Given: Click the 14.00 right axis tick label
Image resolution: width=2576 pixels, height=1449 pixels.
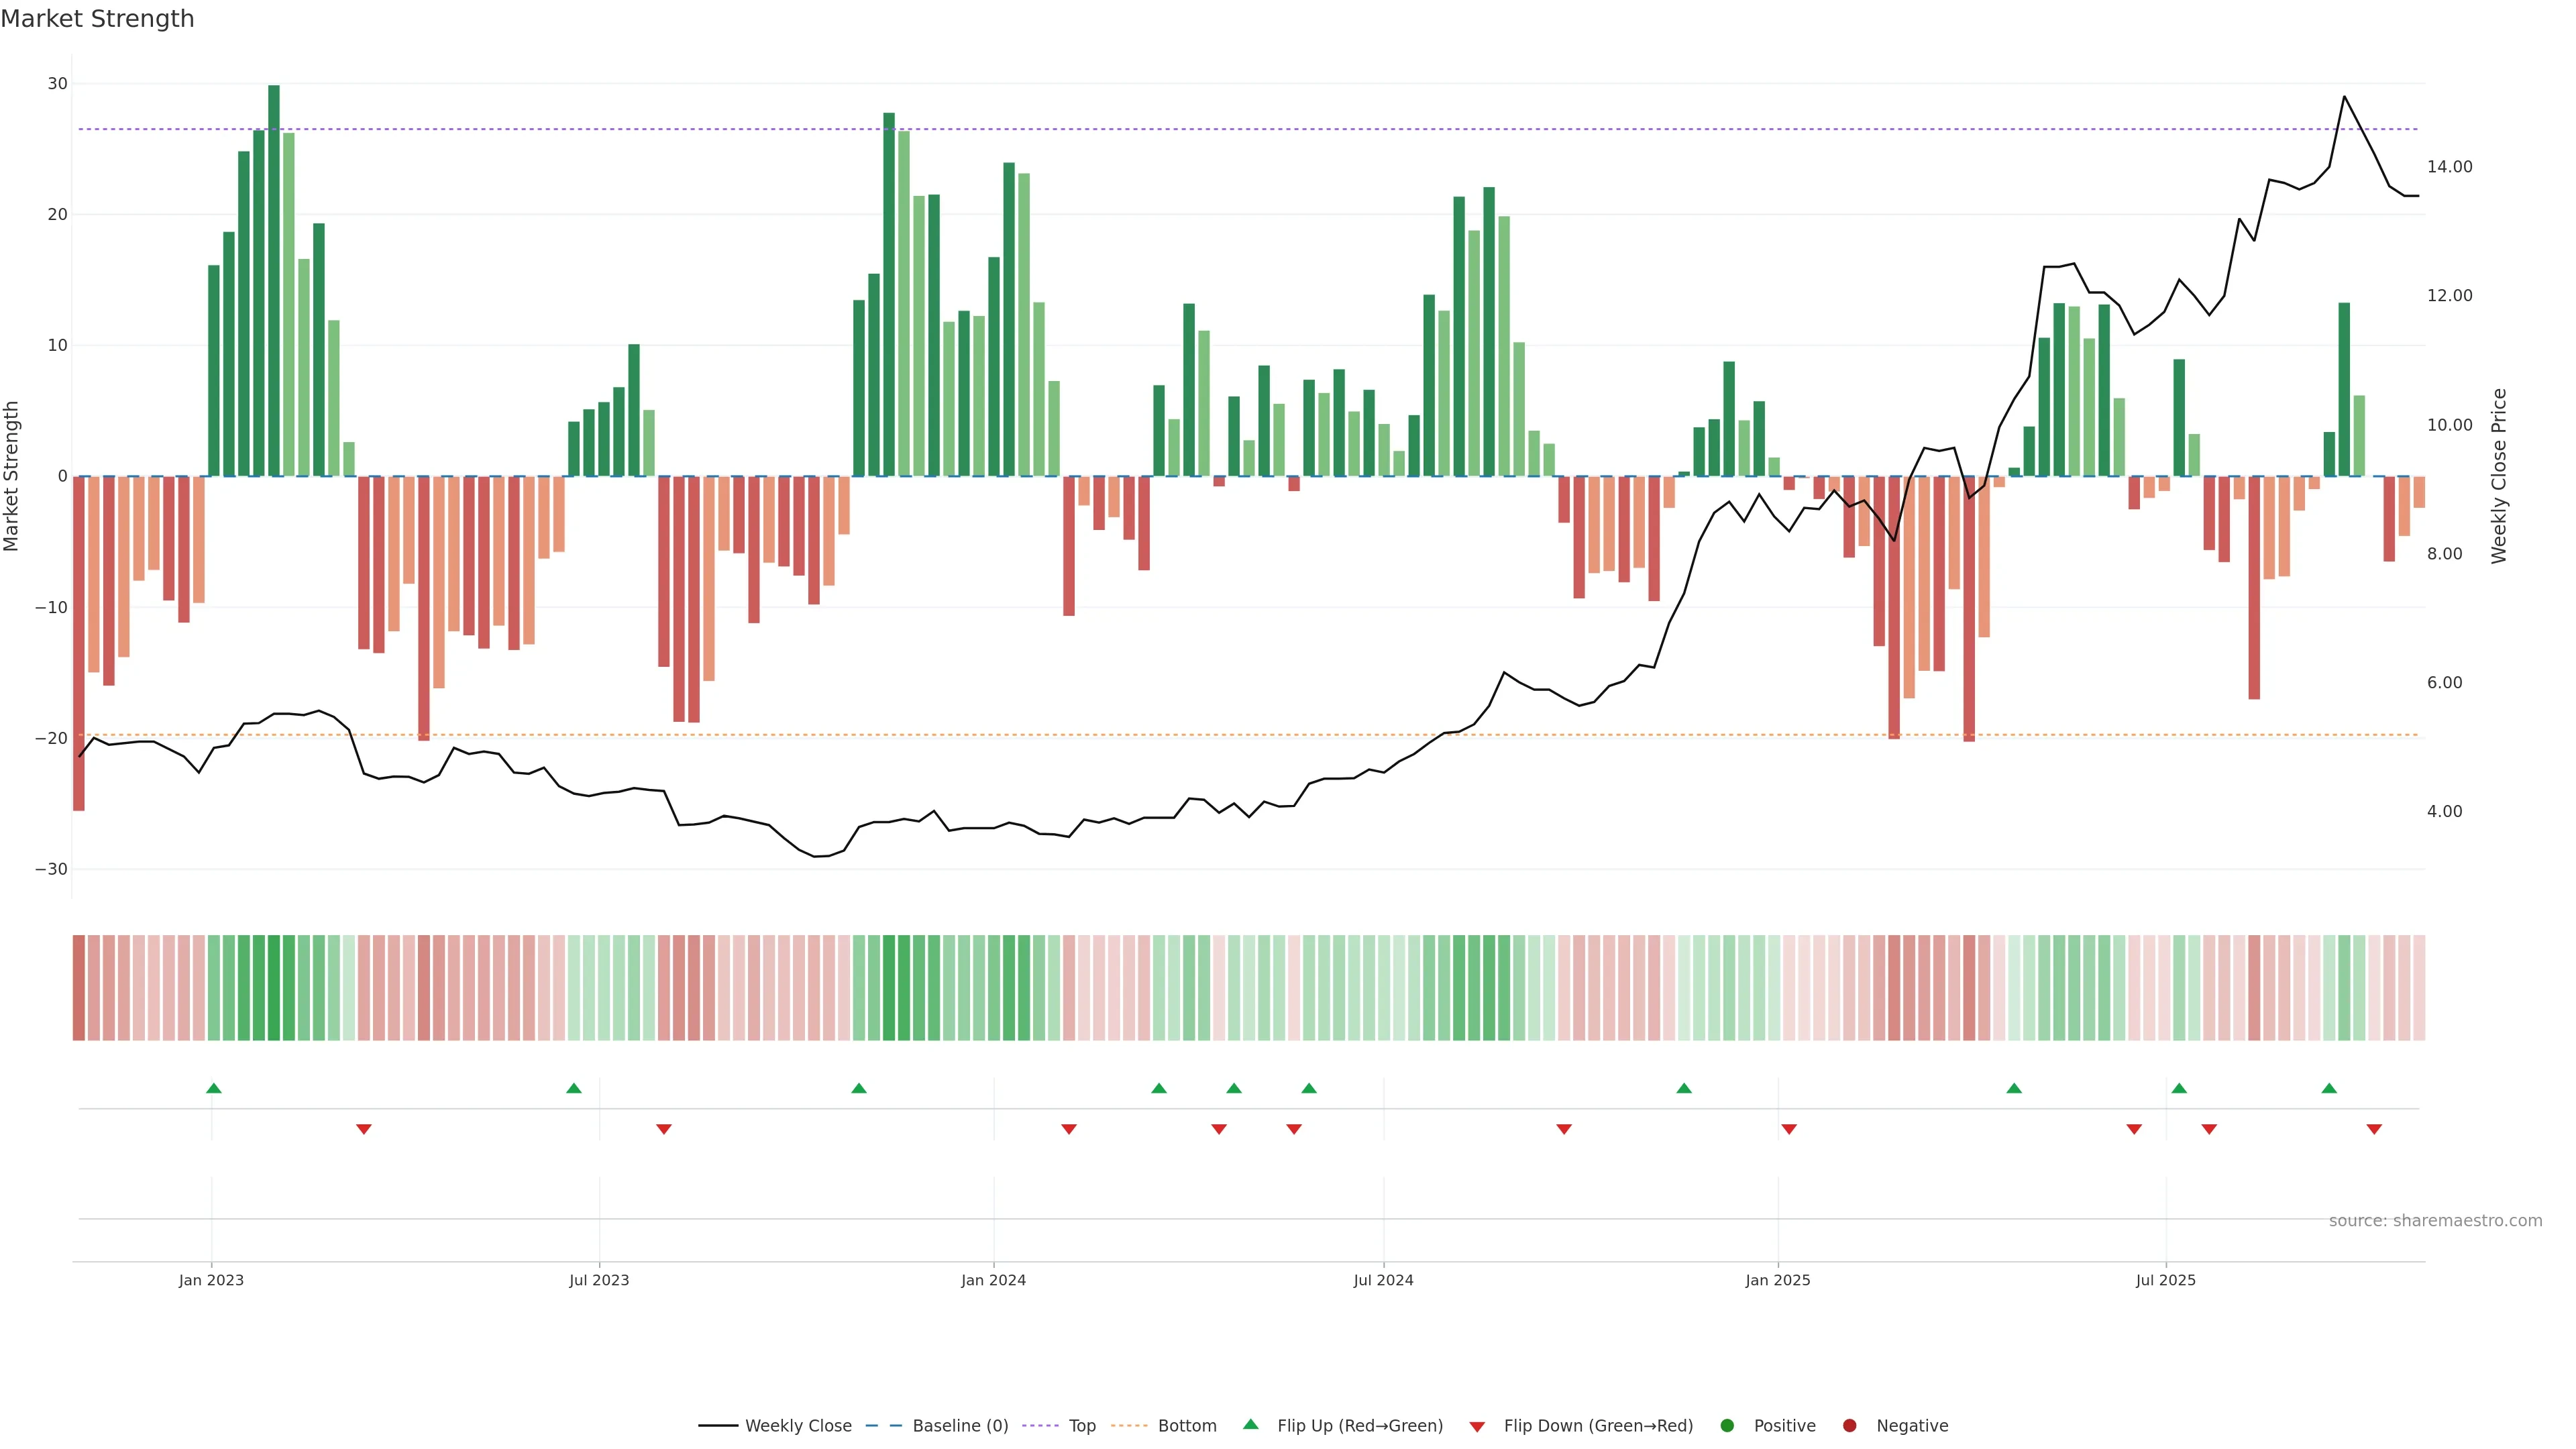Looking at the screenshot, I should coord(2449,167).
